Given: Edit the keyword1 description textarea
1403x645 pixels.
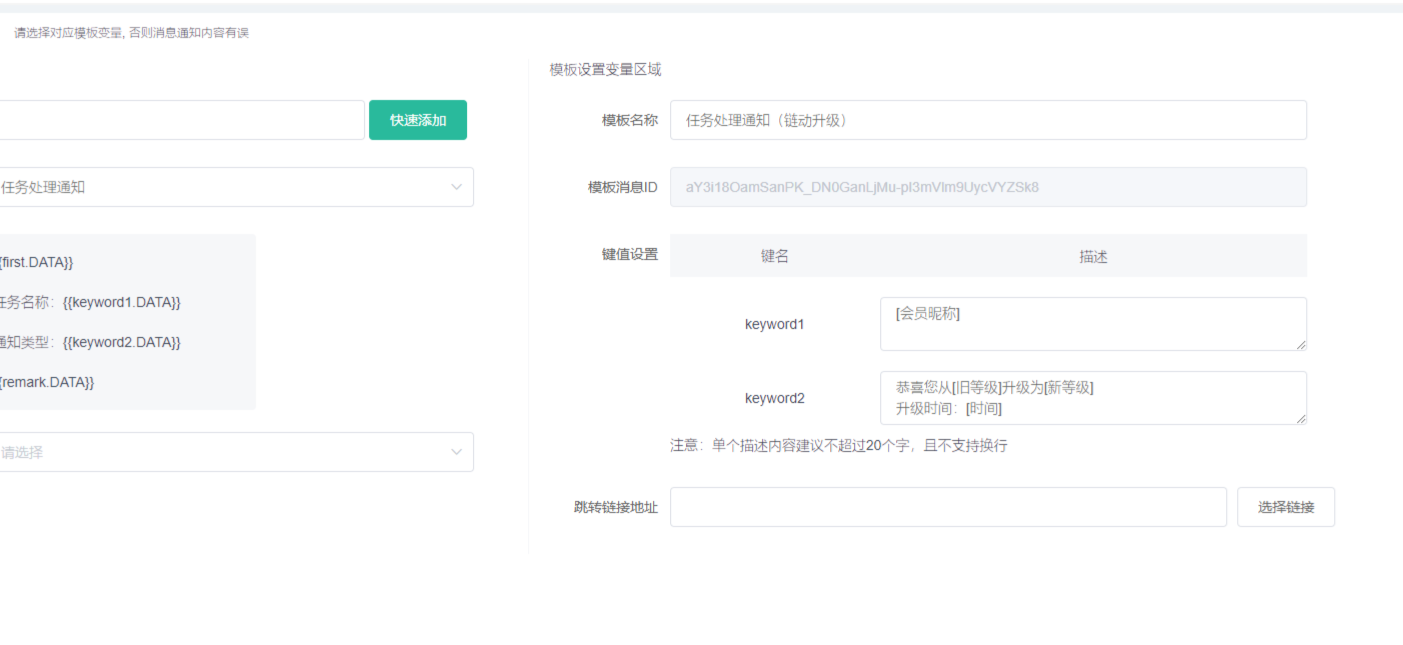Looking at the screenshot, I should (x=1092, y=324).
